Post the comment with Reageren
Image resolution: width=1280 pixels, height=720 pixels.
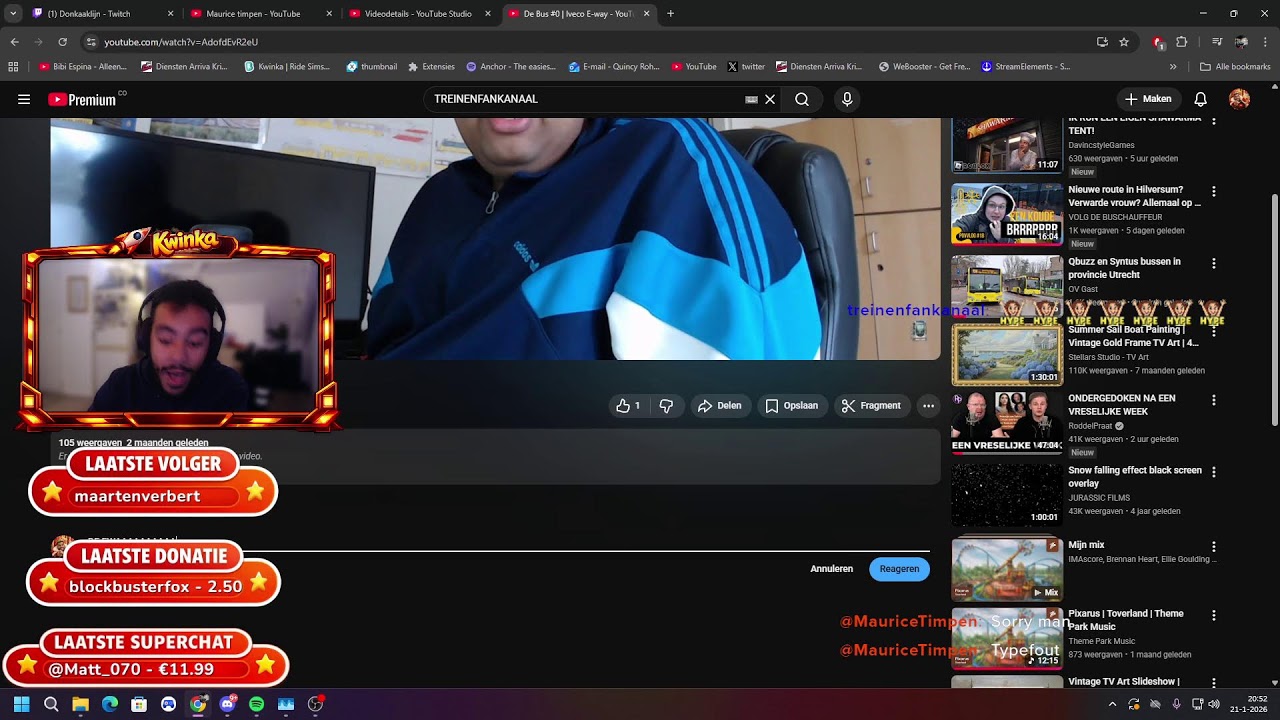pos(899,569)
